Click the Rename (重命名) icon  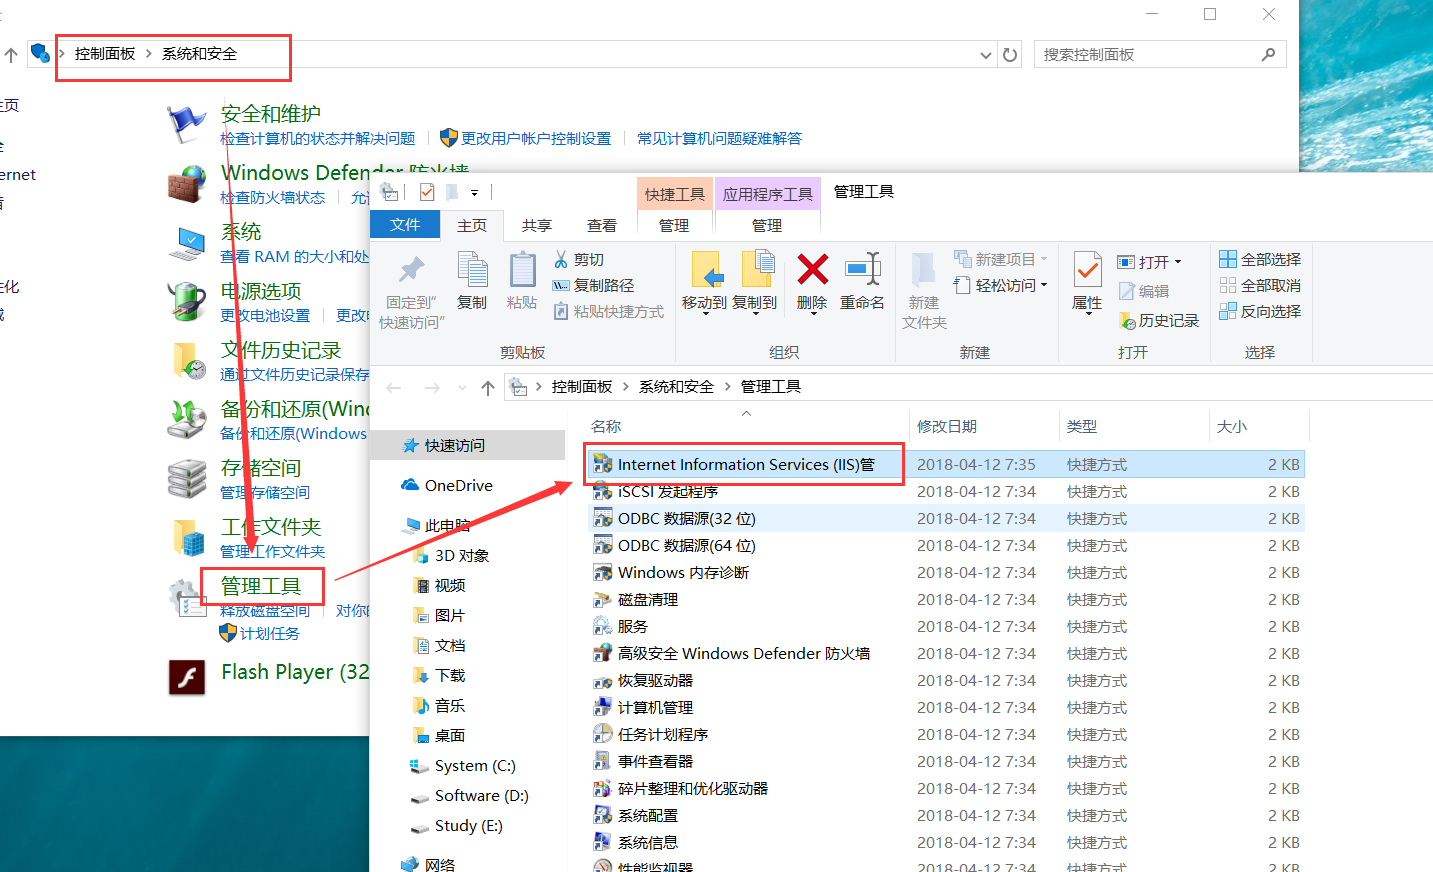click(862, 269)
